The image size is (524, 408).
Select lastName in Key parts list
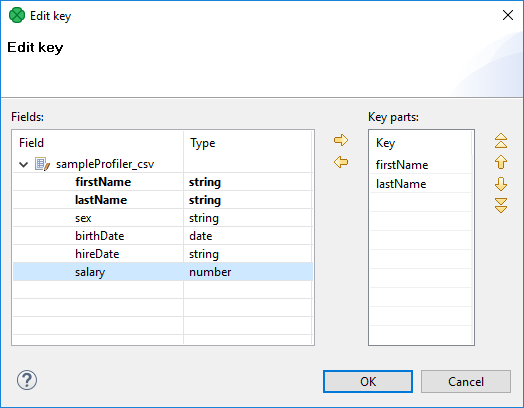421,184
